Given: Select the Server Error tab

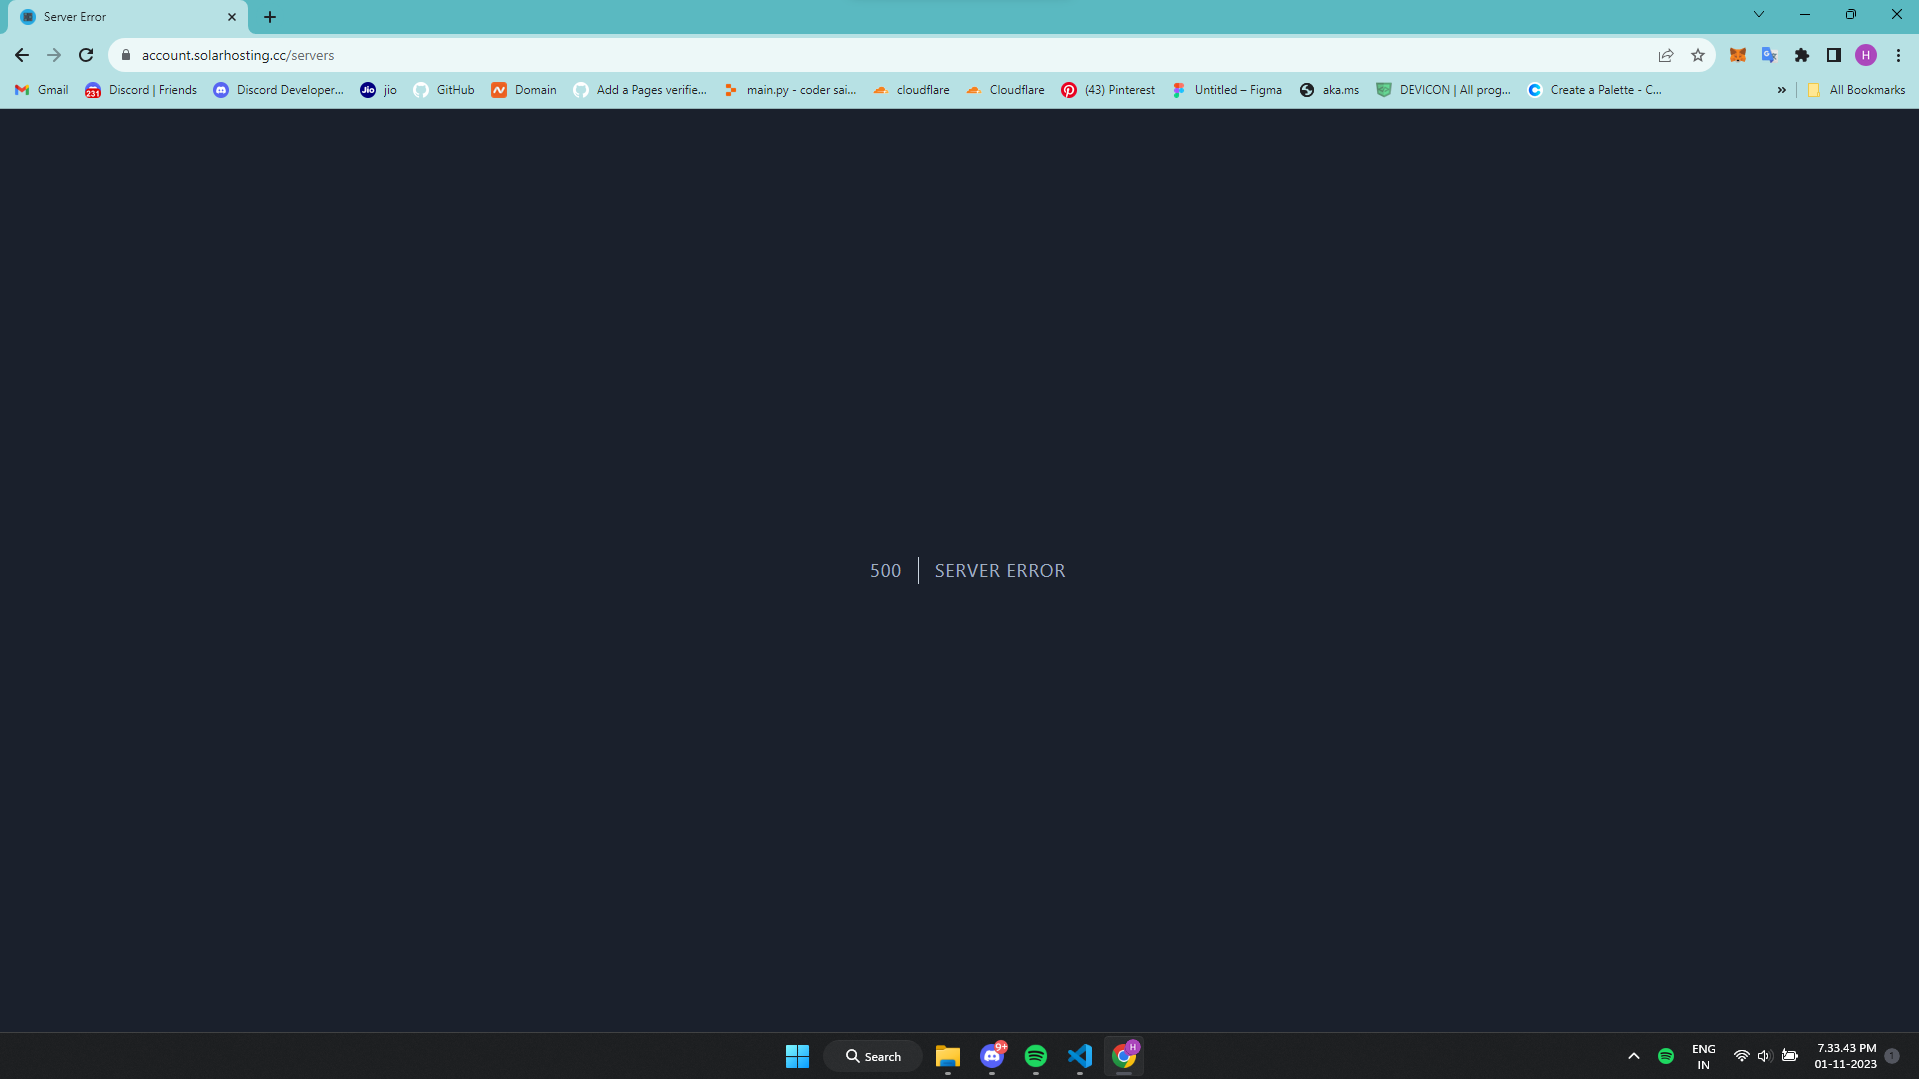Looking at the screenshot, I should click(x=120, y=17).
